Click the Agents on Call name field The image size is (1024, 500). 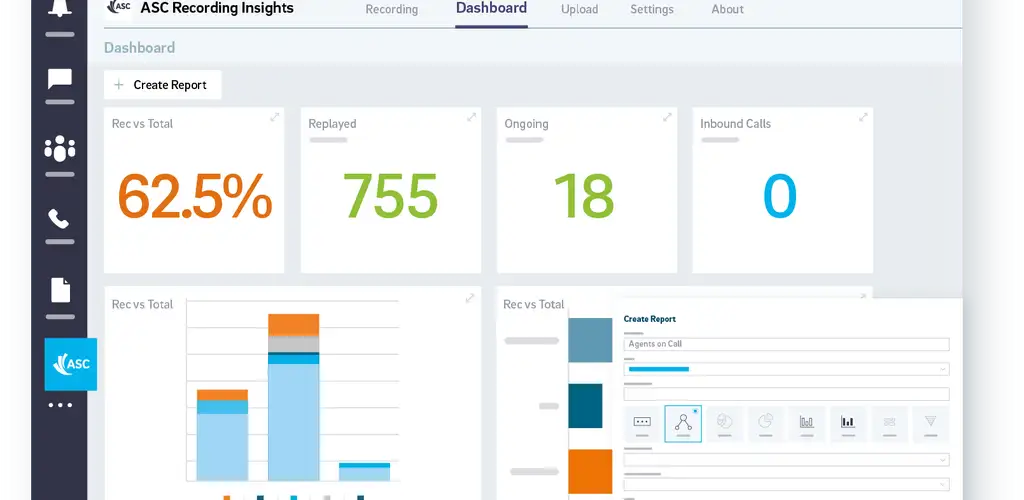(x=786, y=344)
